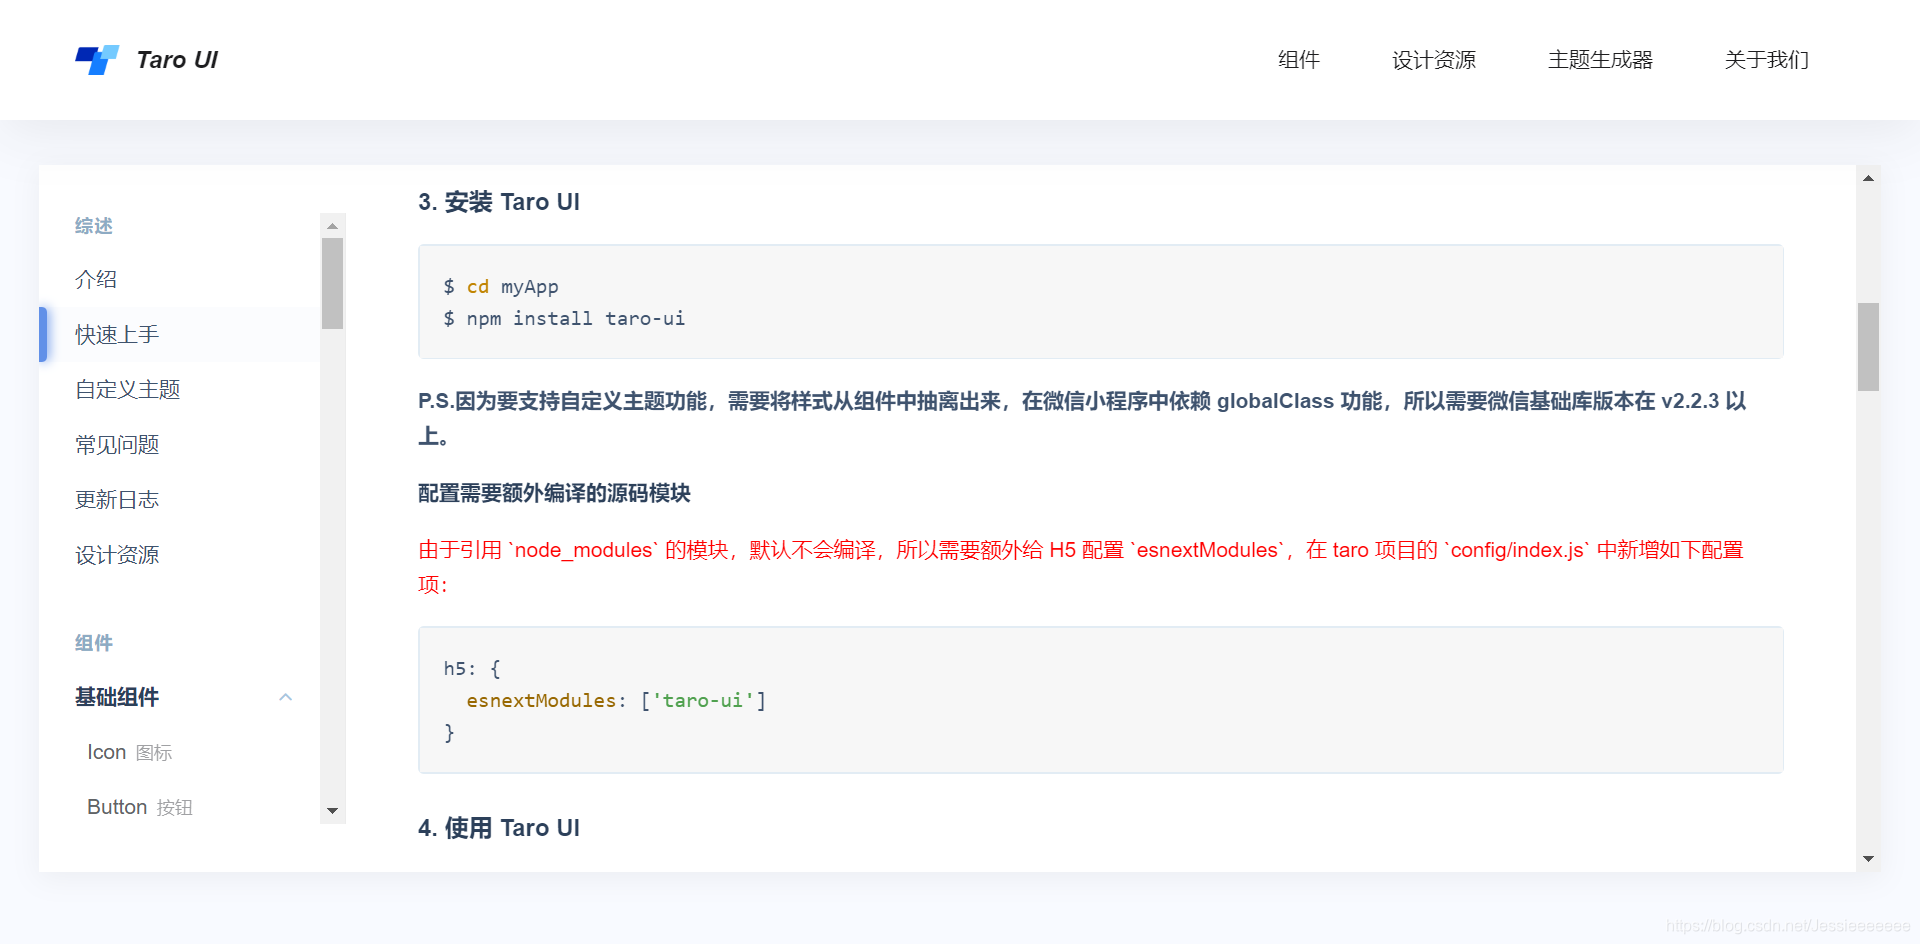Image resolution: width=1920 pixels, height=944 pixels.
Task: Select the 基础组件 group heading
Action: coord(117,697)
